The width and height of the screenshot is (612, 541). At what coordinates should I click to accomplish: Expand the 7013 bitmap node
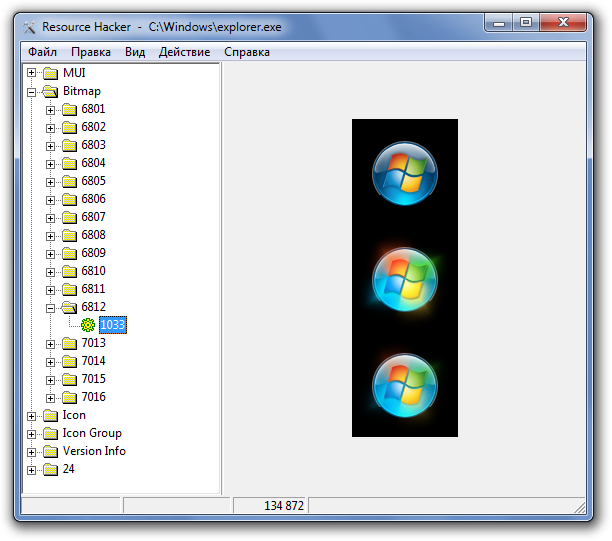click(51, 343)
